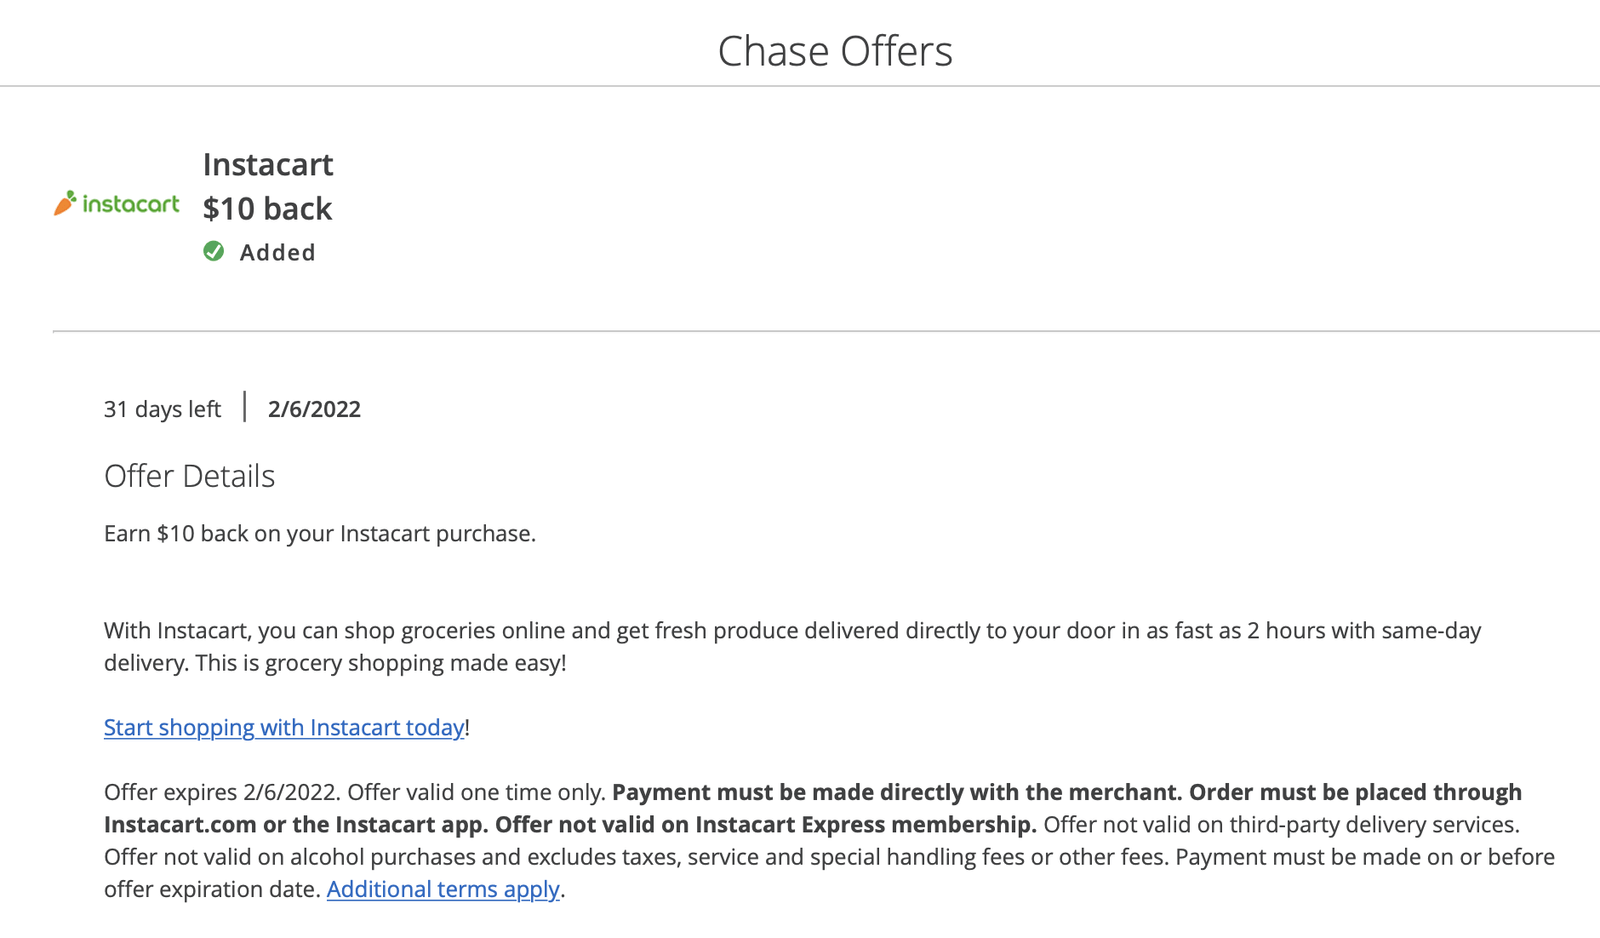
Task: Click the Offer Details section heading
Action: pos(189,476)
